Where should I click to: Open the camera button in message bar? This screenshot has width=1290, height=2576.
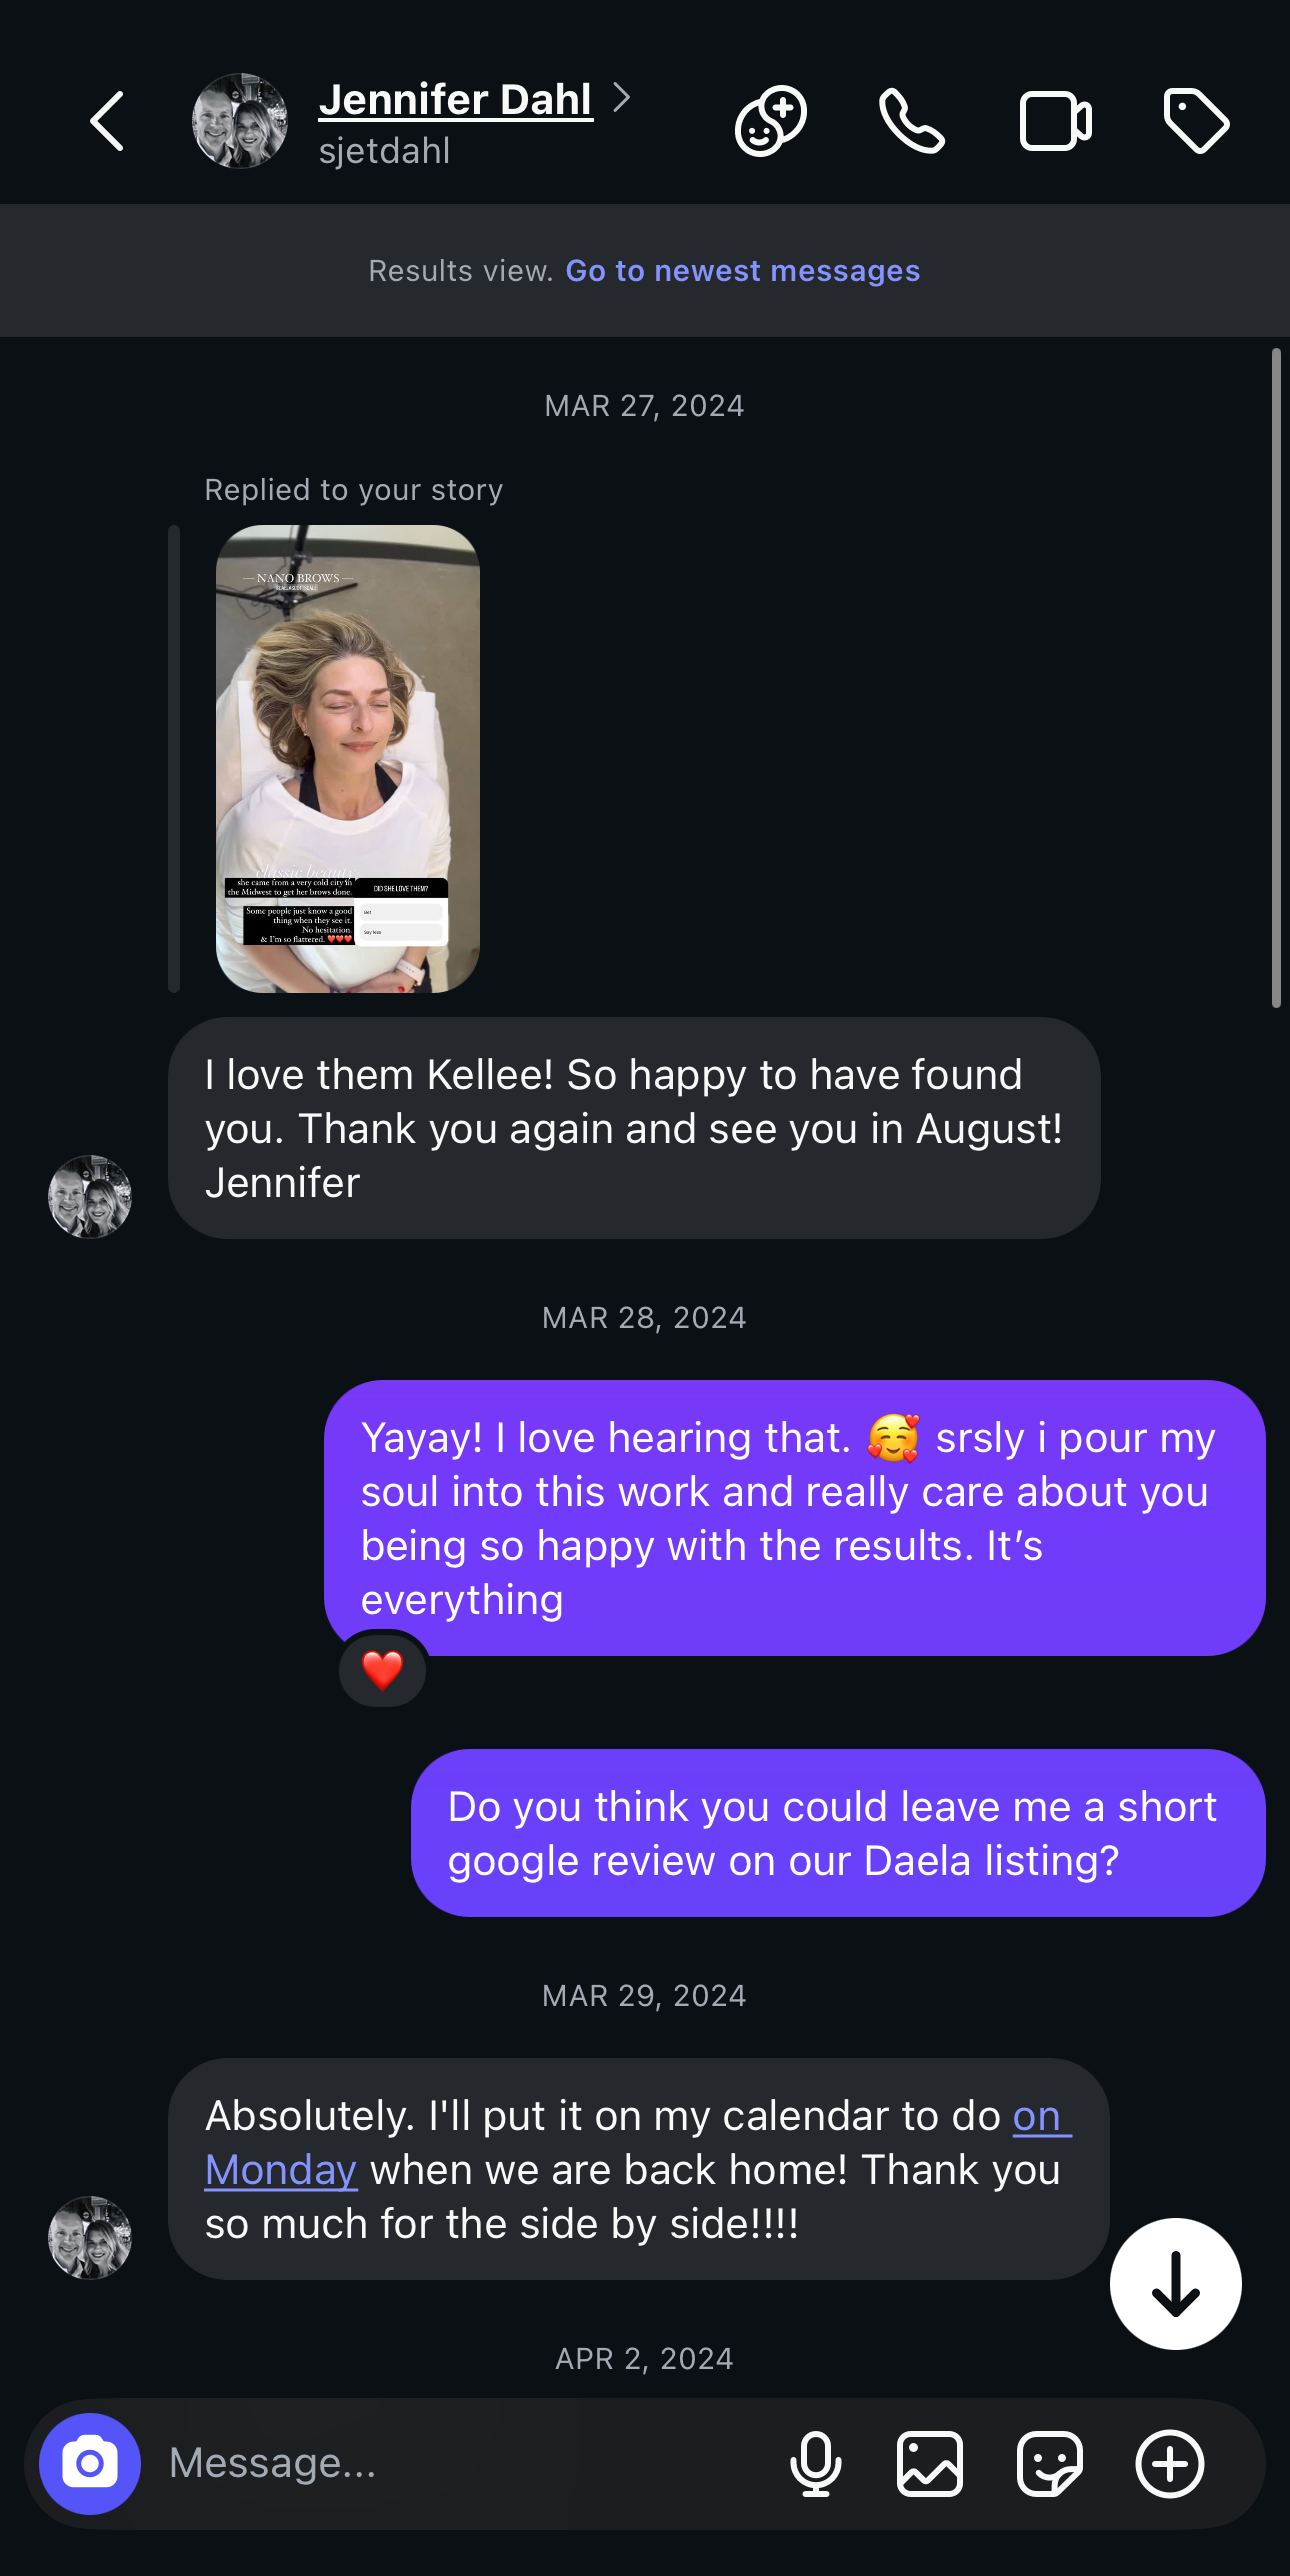(90, 2464)
